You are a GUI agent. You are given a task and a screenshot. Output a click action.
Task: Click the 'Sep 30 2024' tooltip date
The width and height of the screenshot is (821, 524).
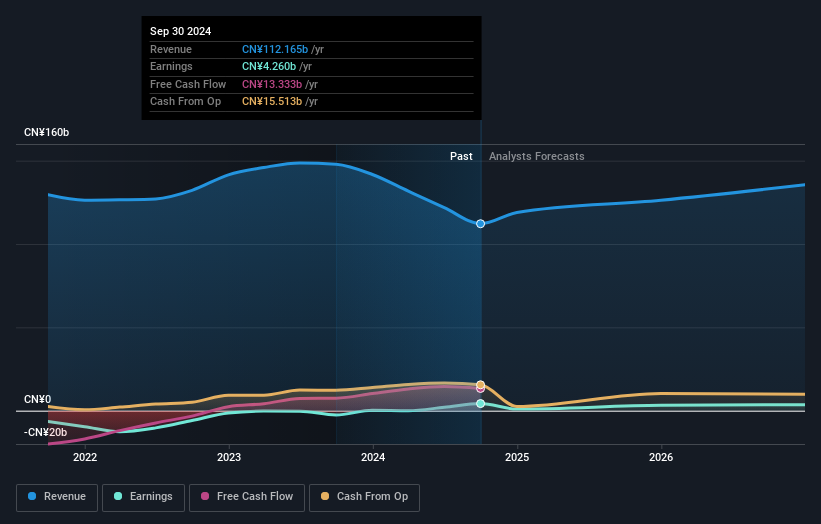click(x=181, y=31)
